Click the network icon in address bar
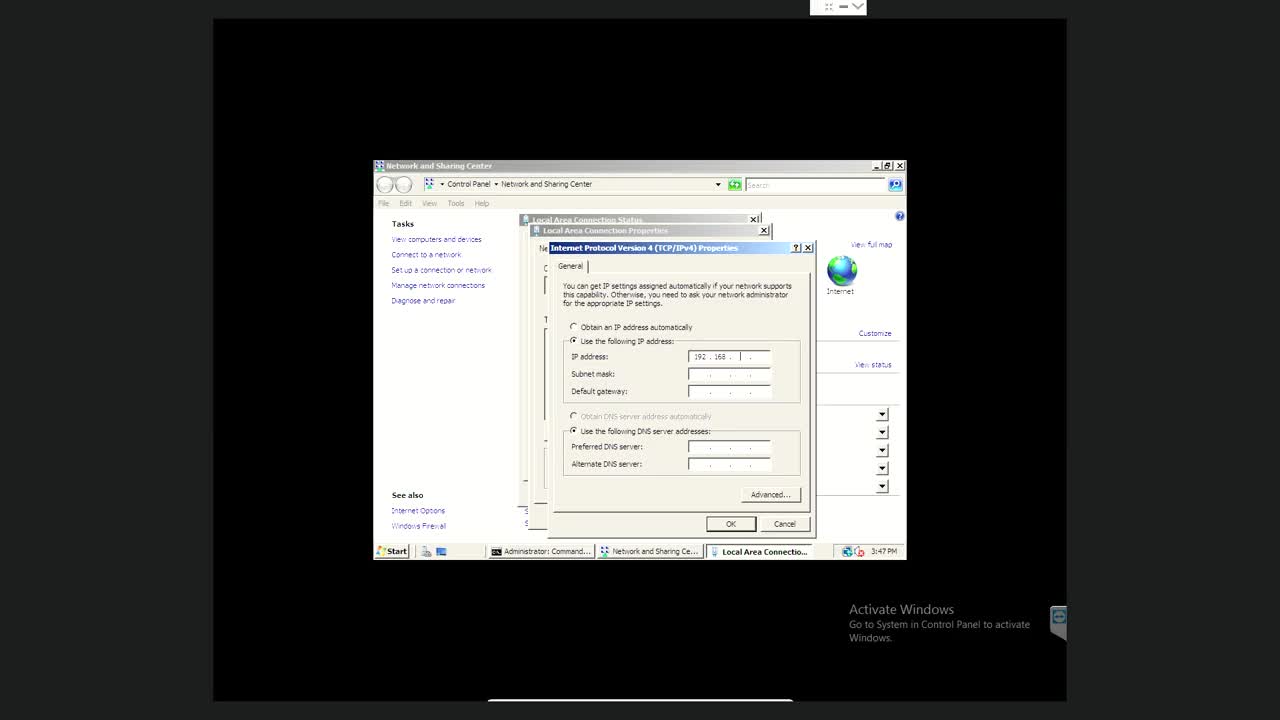 click(x=429, y=184)
